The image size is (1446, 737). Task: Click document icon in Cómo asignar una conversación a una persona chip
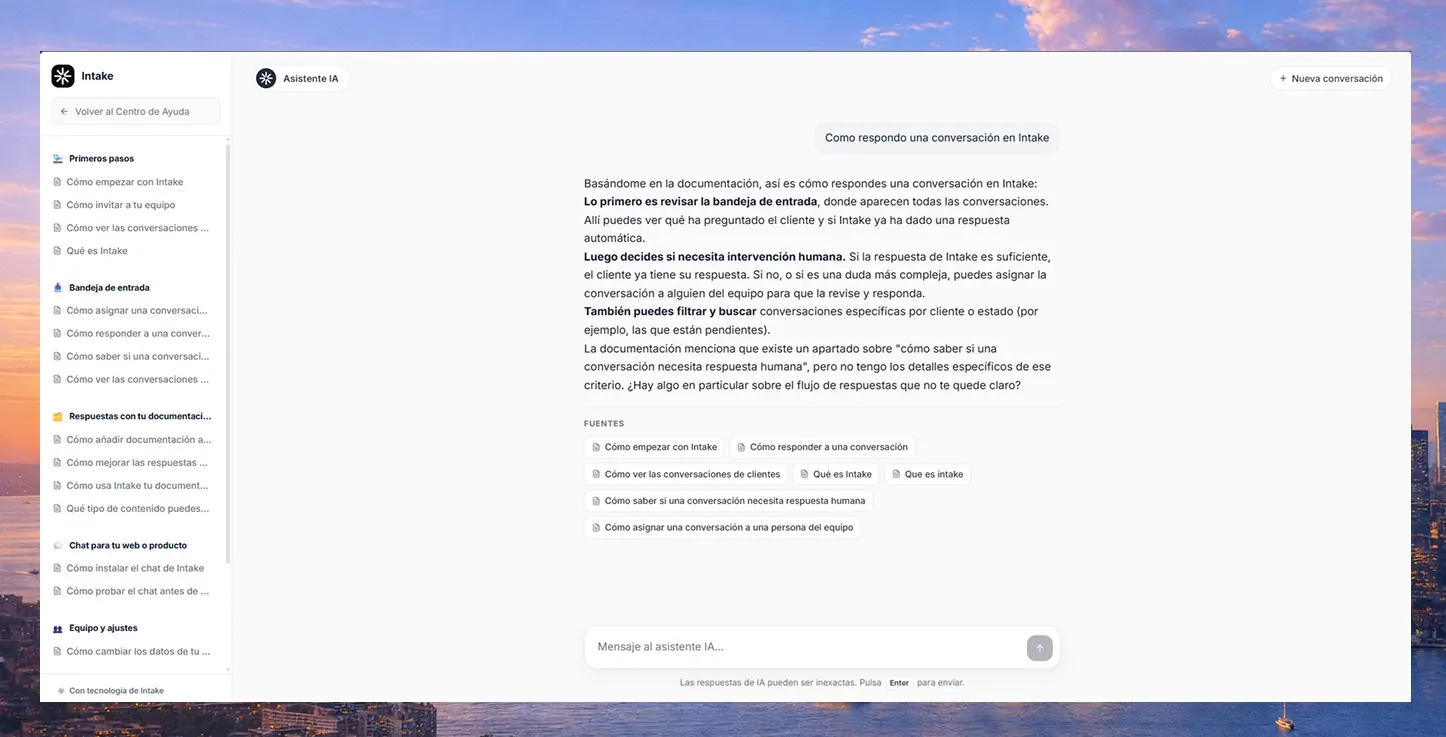tap(597, 528)
